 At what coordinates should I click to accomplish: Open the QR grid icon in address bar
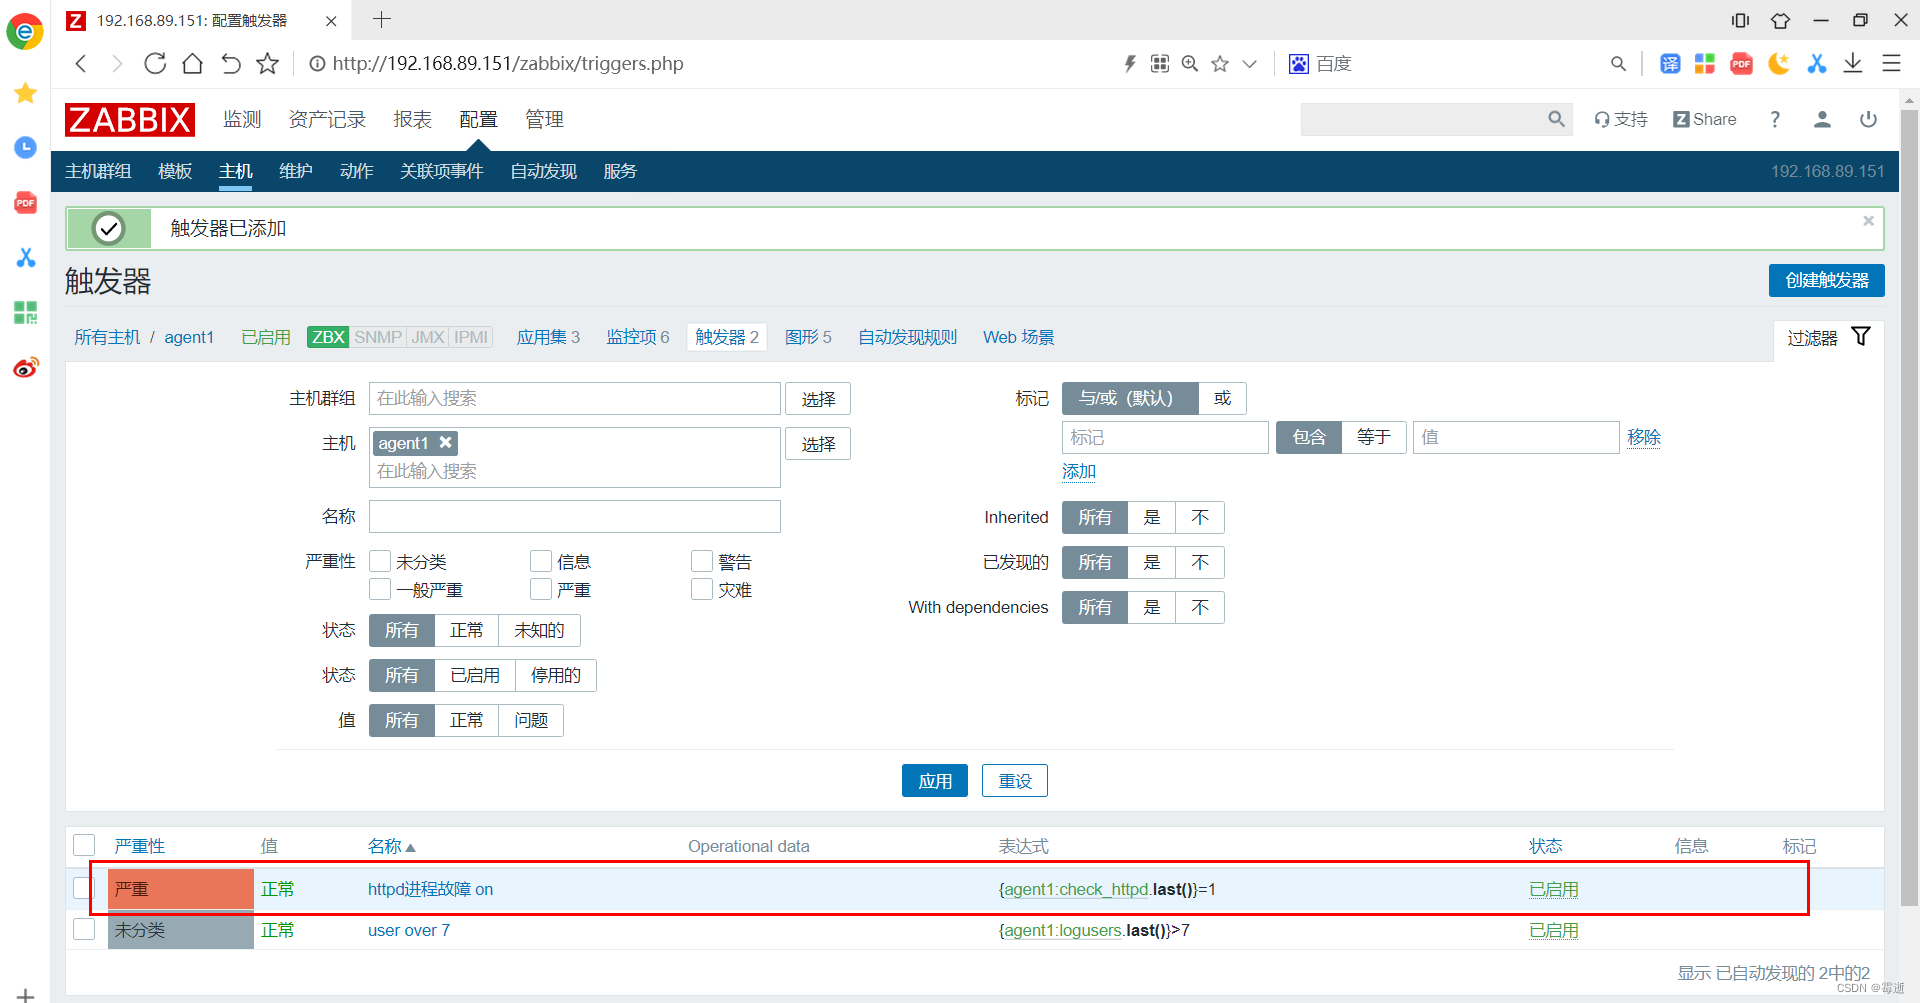[x=1160, y=64]
